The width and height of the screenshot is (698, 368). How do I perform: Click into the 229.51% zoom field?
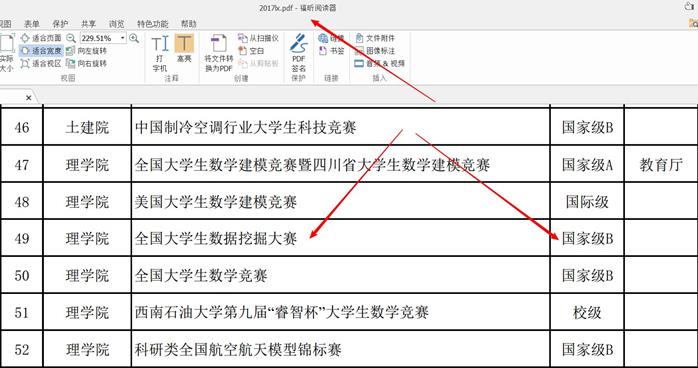99,38
